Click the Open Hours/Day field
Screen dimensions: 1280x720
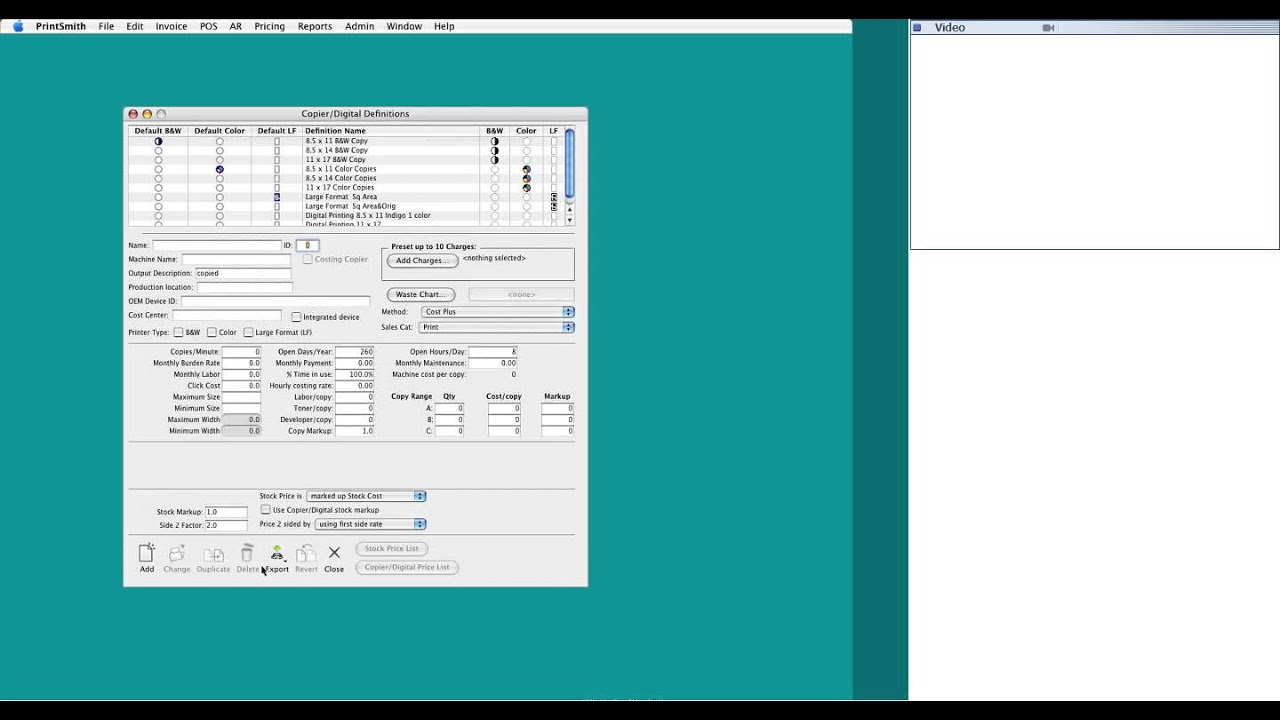click(x=493, y=352)
